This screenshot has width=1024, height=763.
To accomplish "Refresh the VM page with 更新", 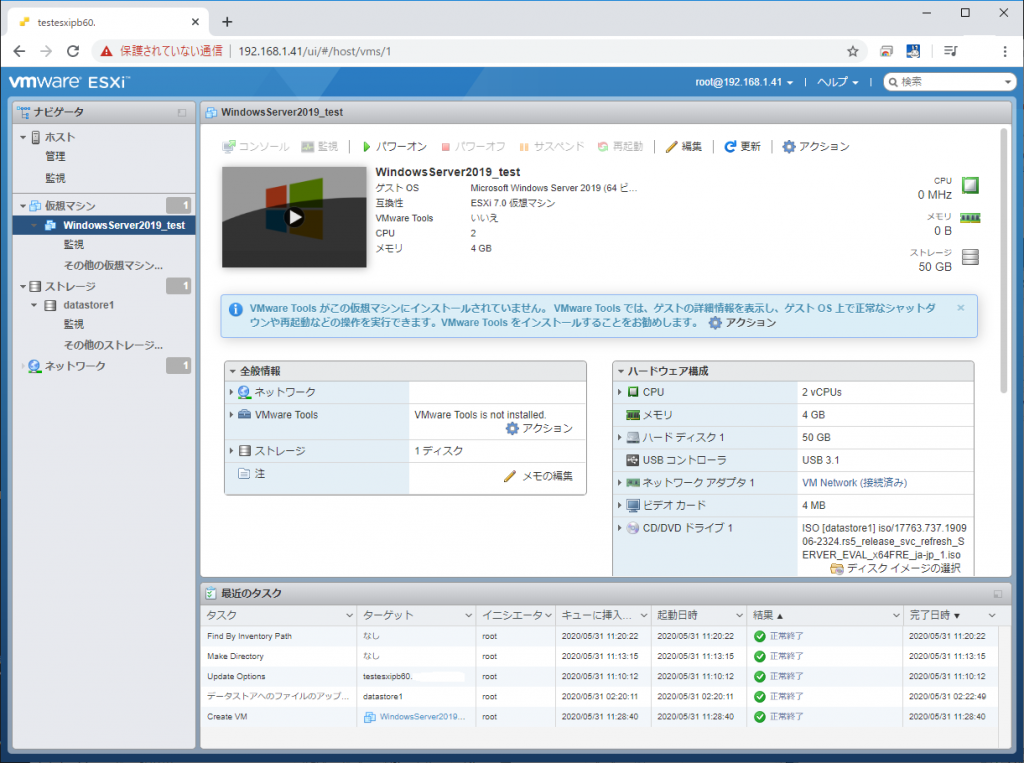I will coord(743,146).
